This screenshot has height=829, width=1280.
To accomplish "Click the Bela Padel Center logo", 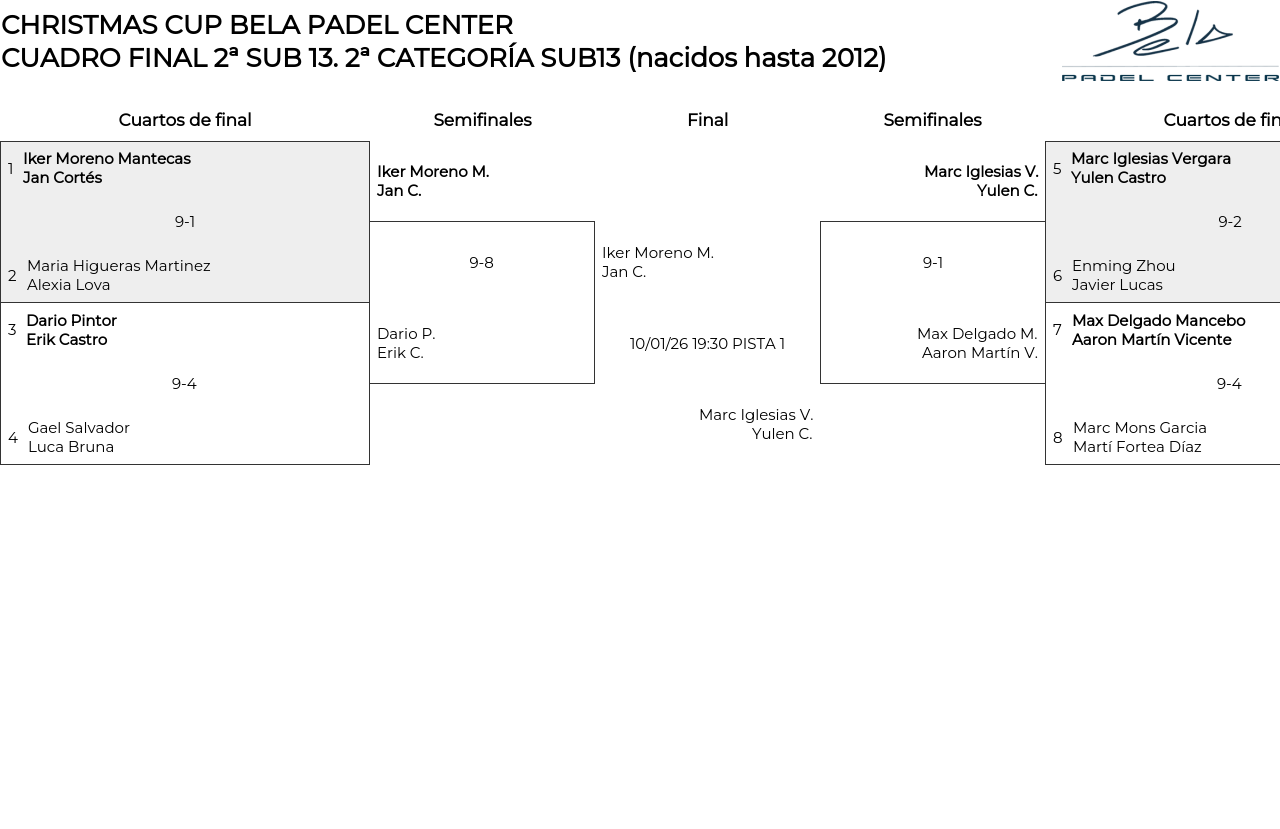I will 1169,42.
